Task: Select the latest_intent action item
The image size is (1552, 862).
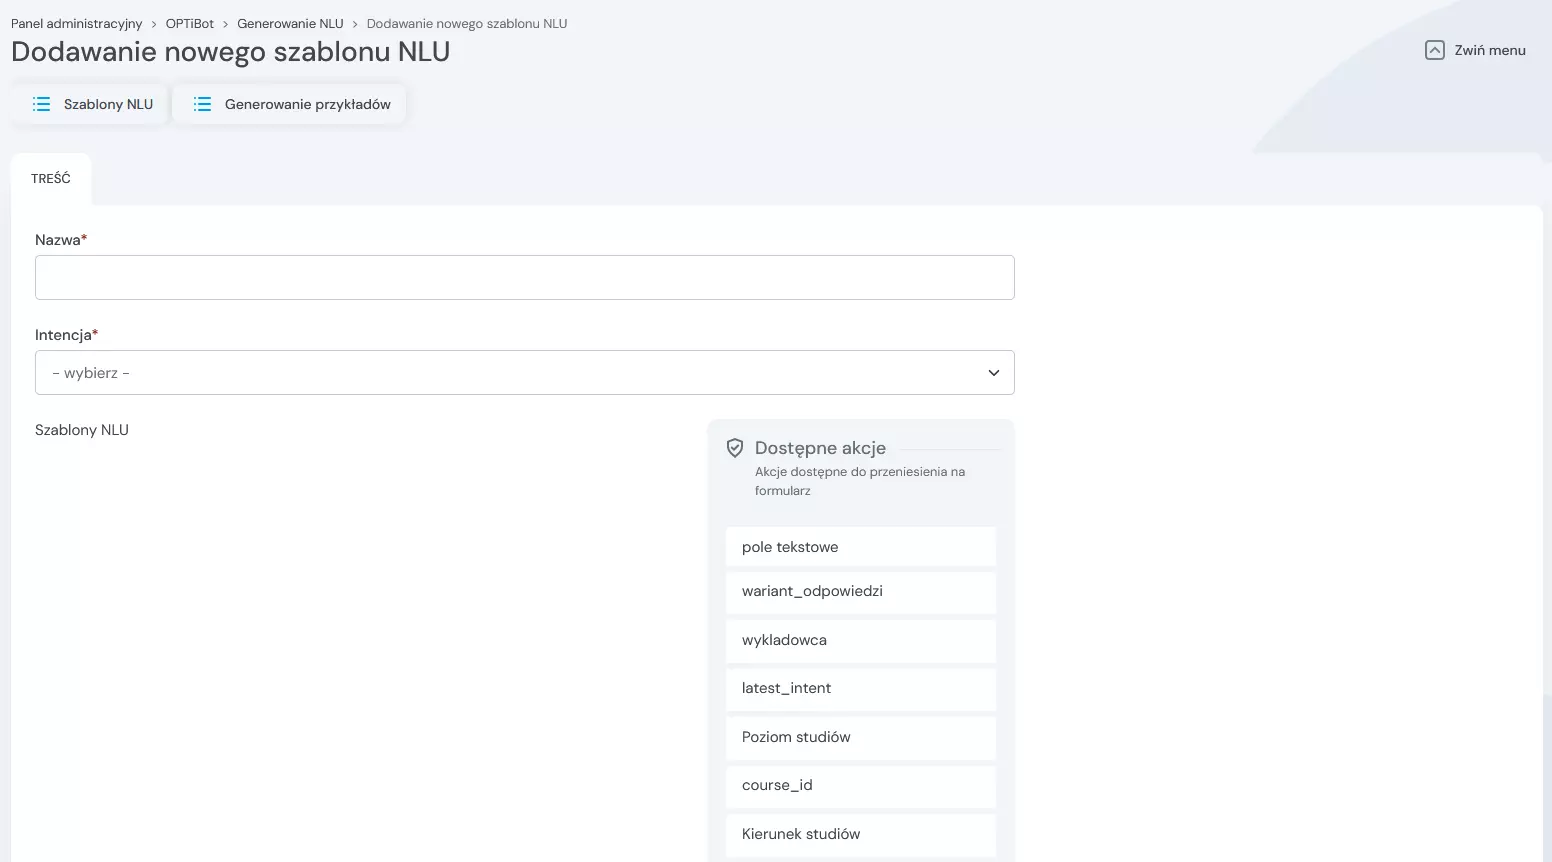Action: pos(860,688)
